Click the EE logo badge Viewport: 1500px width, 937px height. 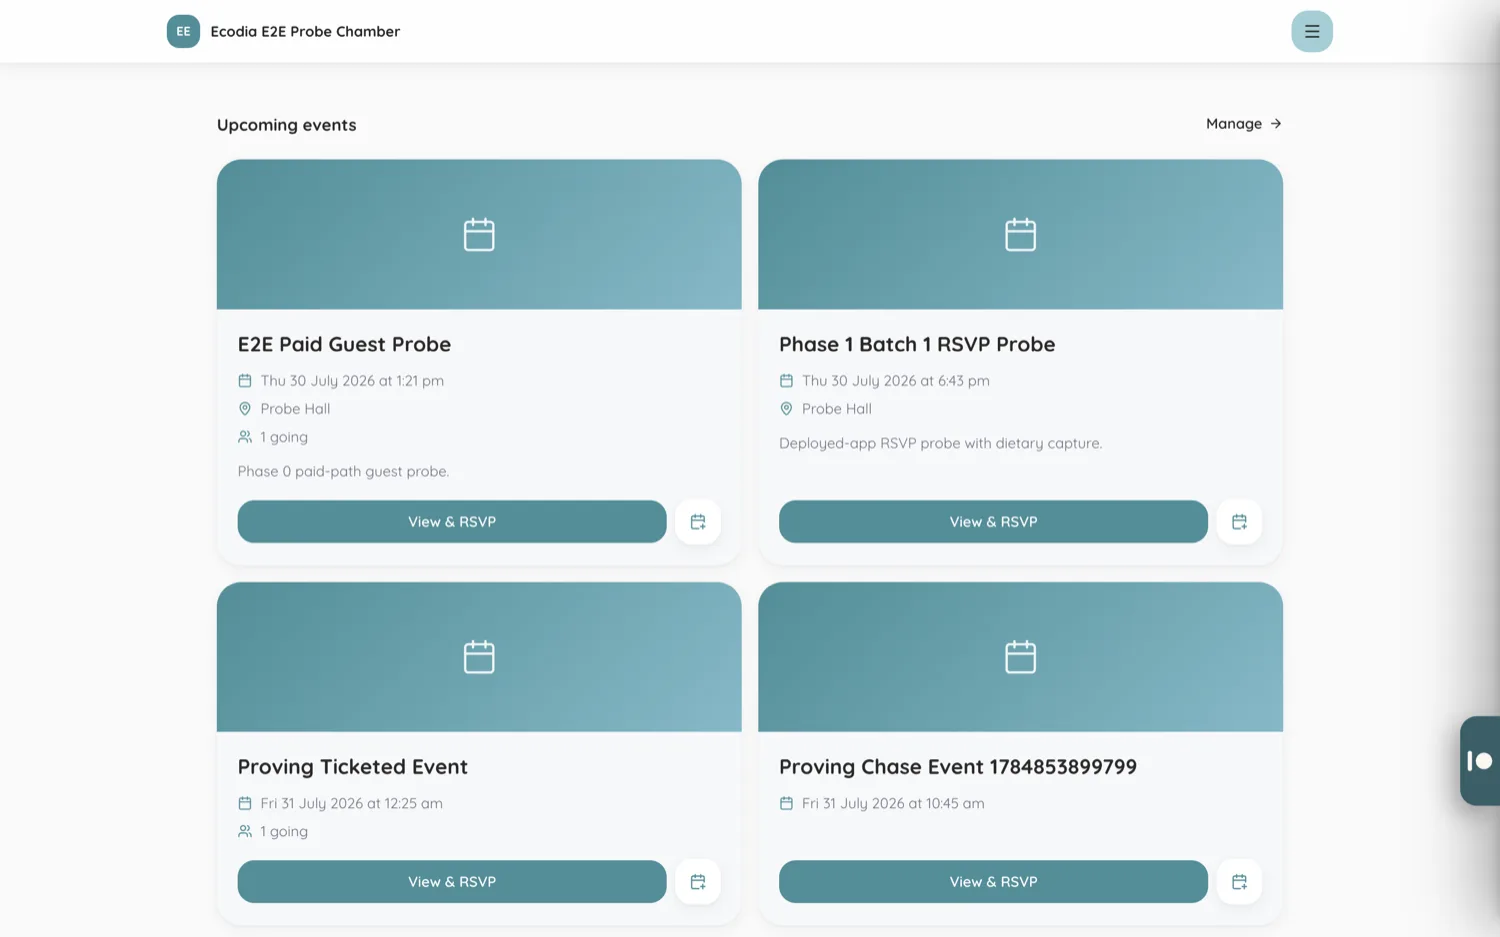pos(183,31)
